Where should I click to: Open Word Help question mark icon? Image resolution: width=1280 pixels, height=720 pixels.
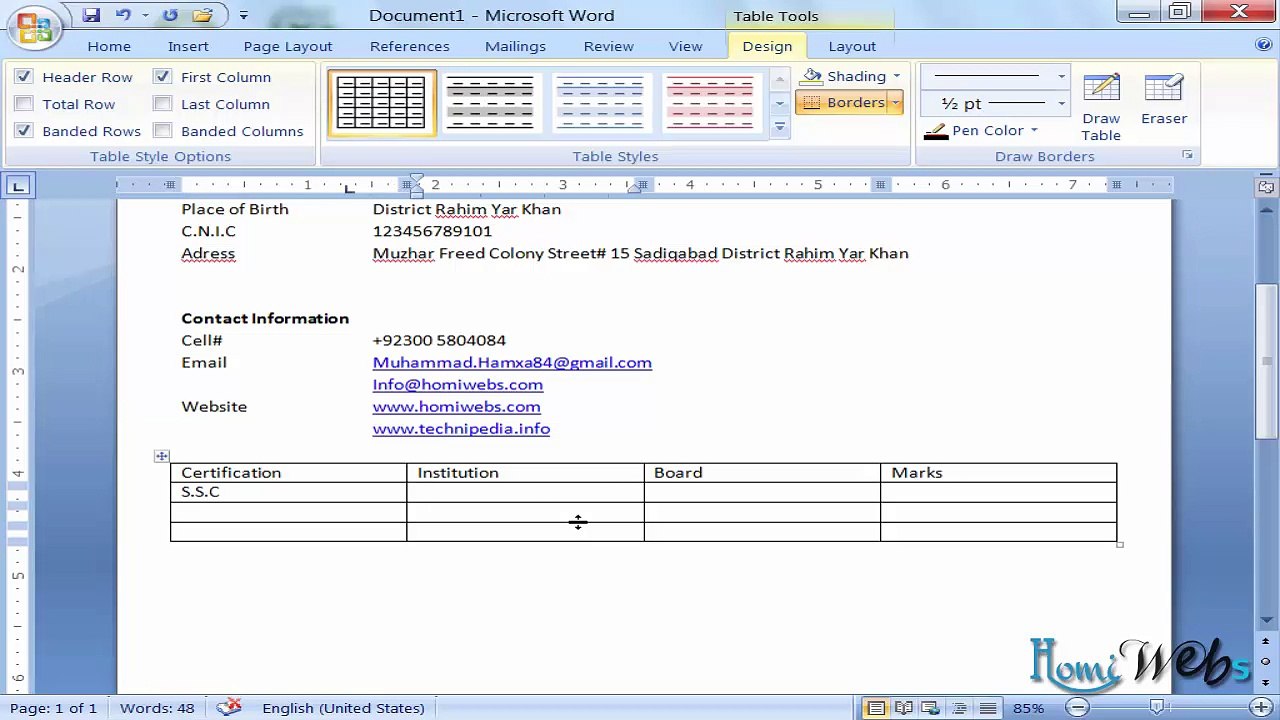tap(1263, 45)
